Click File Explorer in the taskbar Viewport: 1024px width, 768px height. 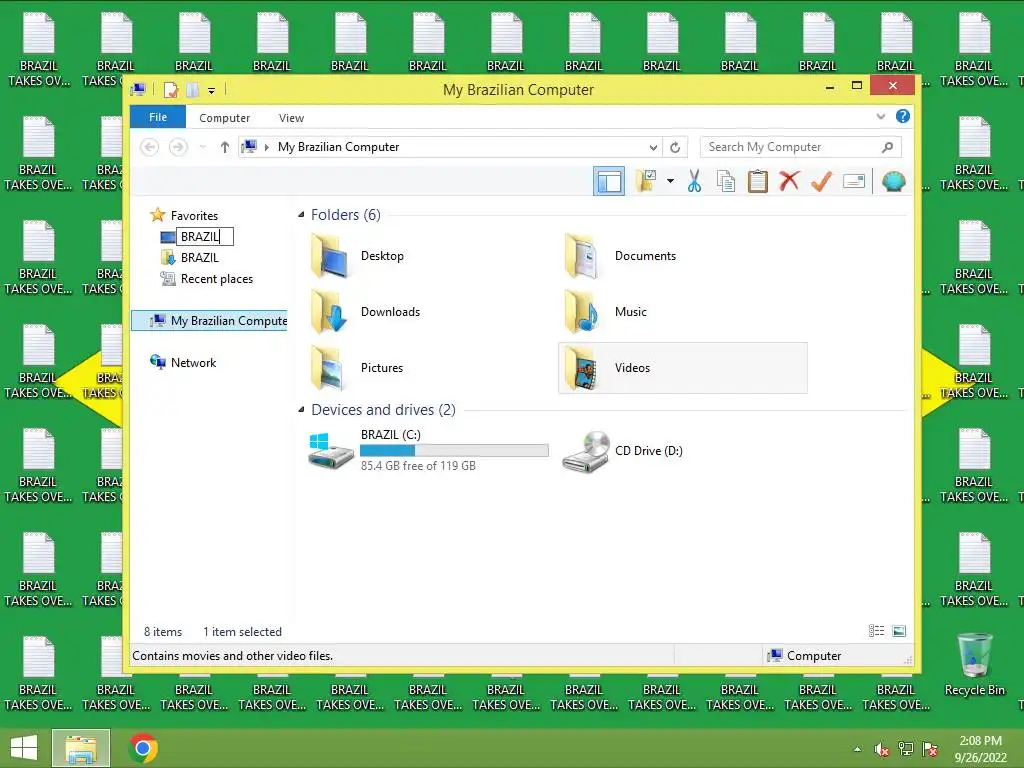tap(81, 748)
